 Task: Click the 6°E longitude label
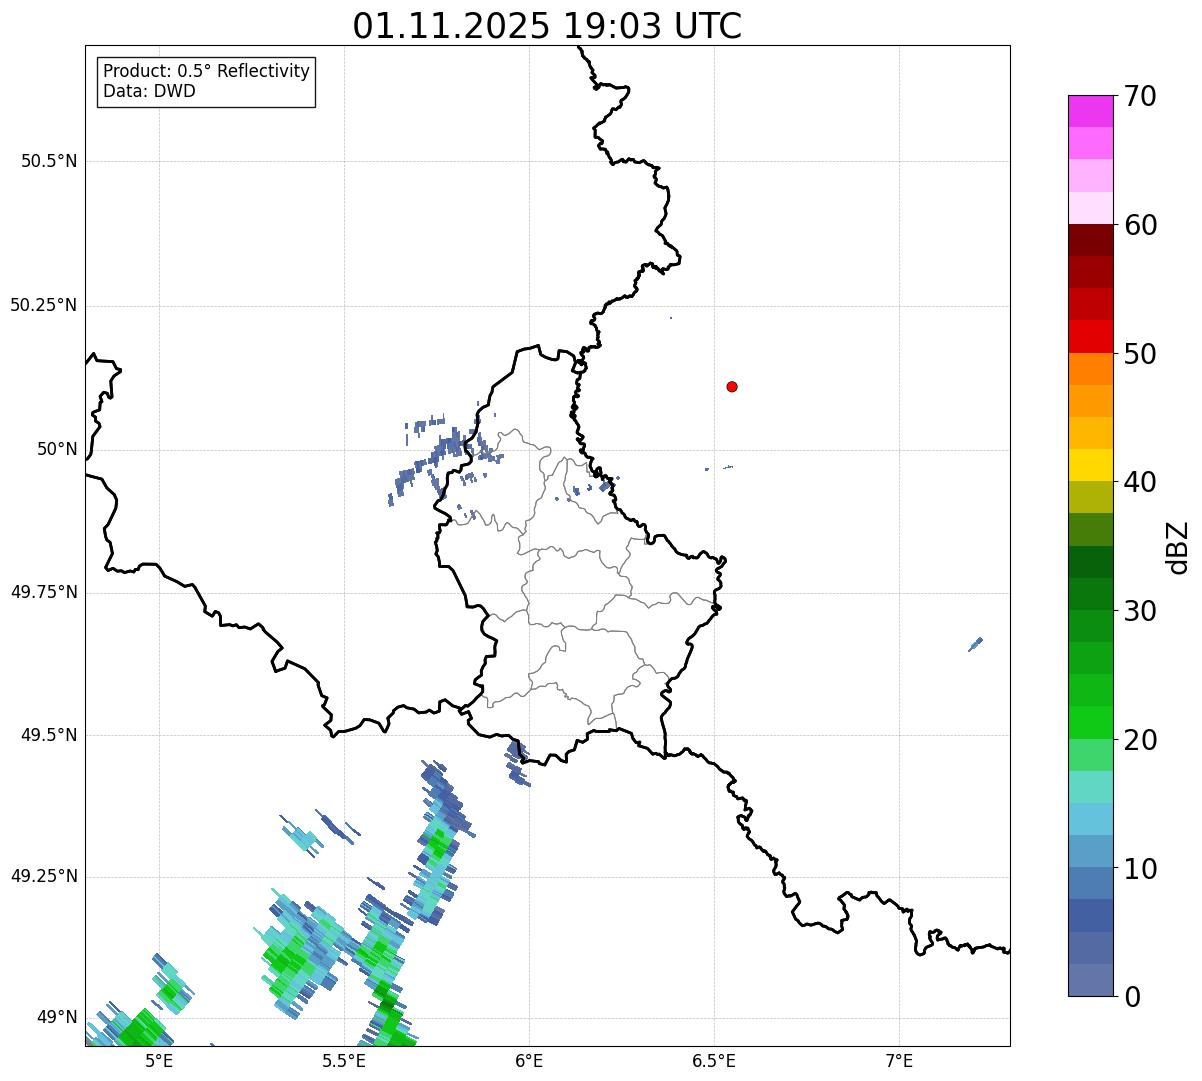pos(529,1060)
